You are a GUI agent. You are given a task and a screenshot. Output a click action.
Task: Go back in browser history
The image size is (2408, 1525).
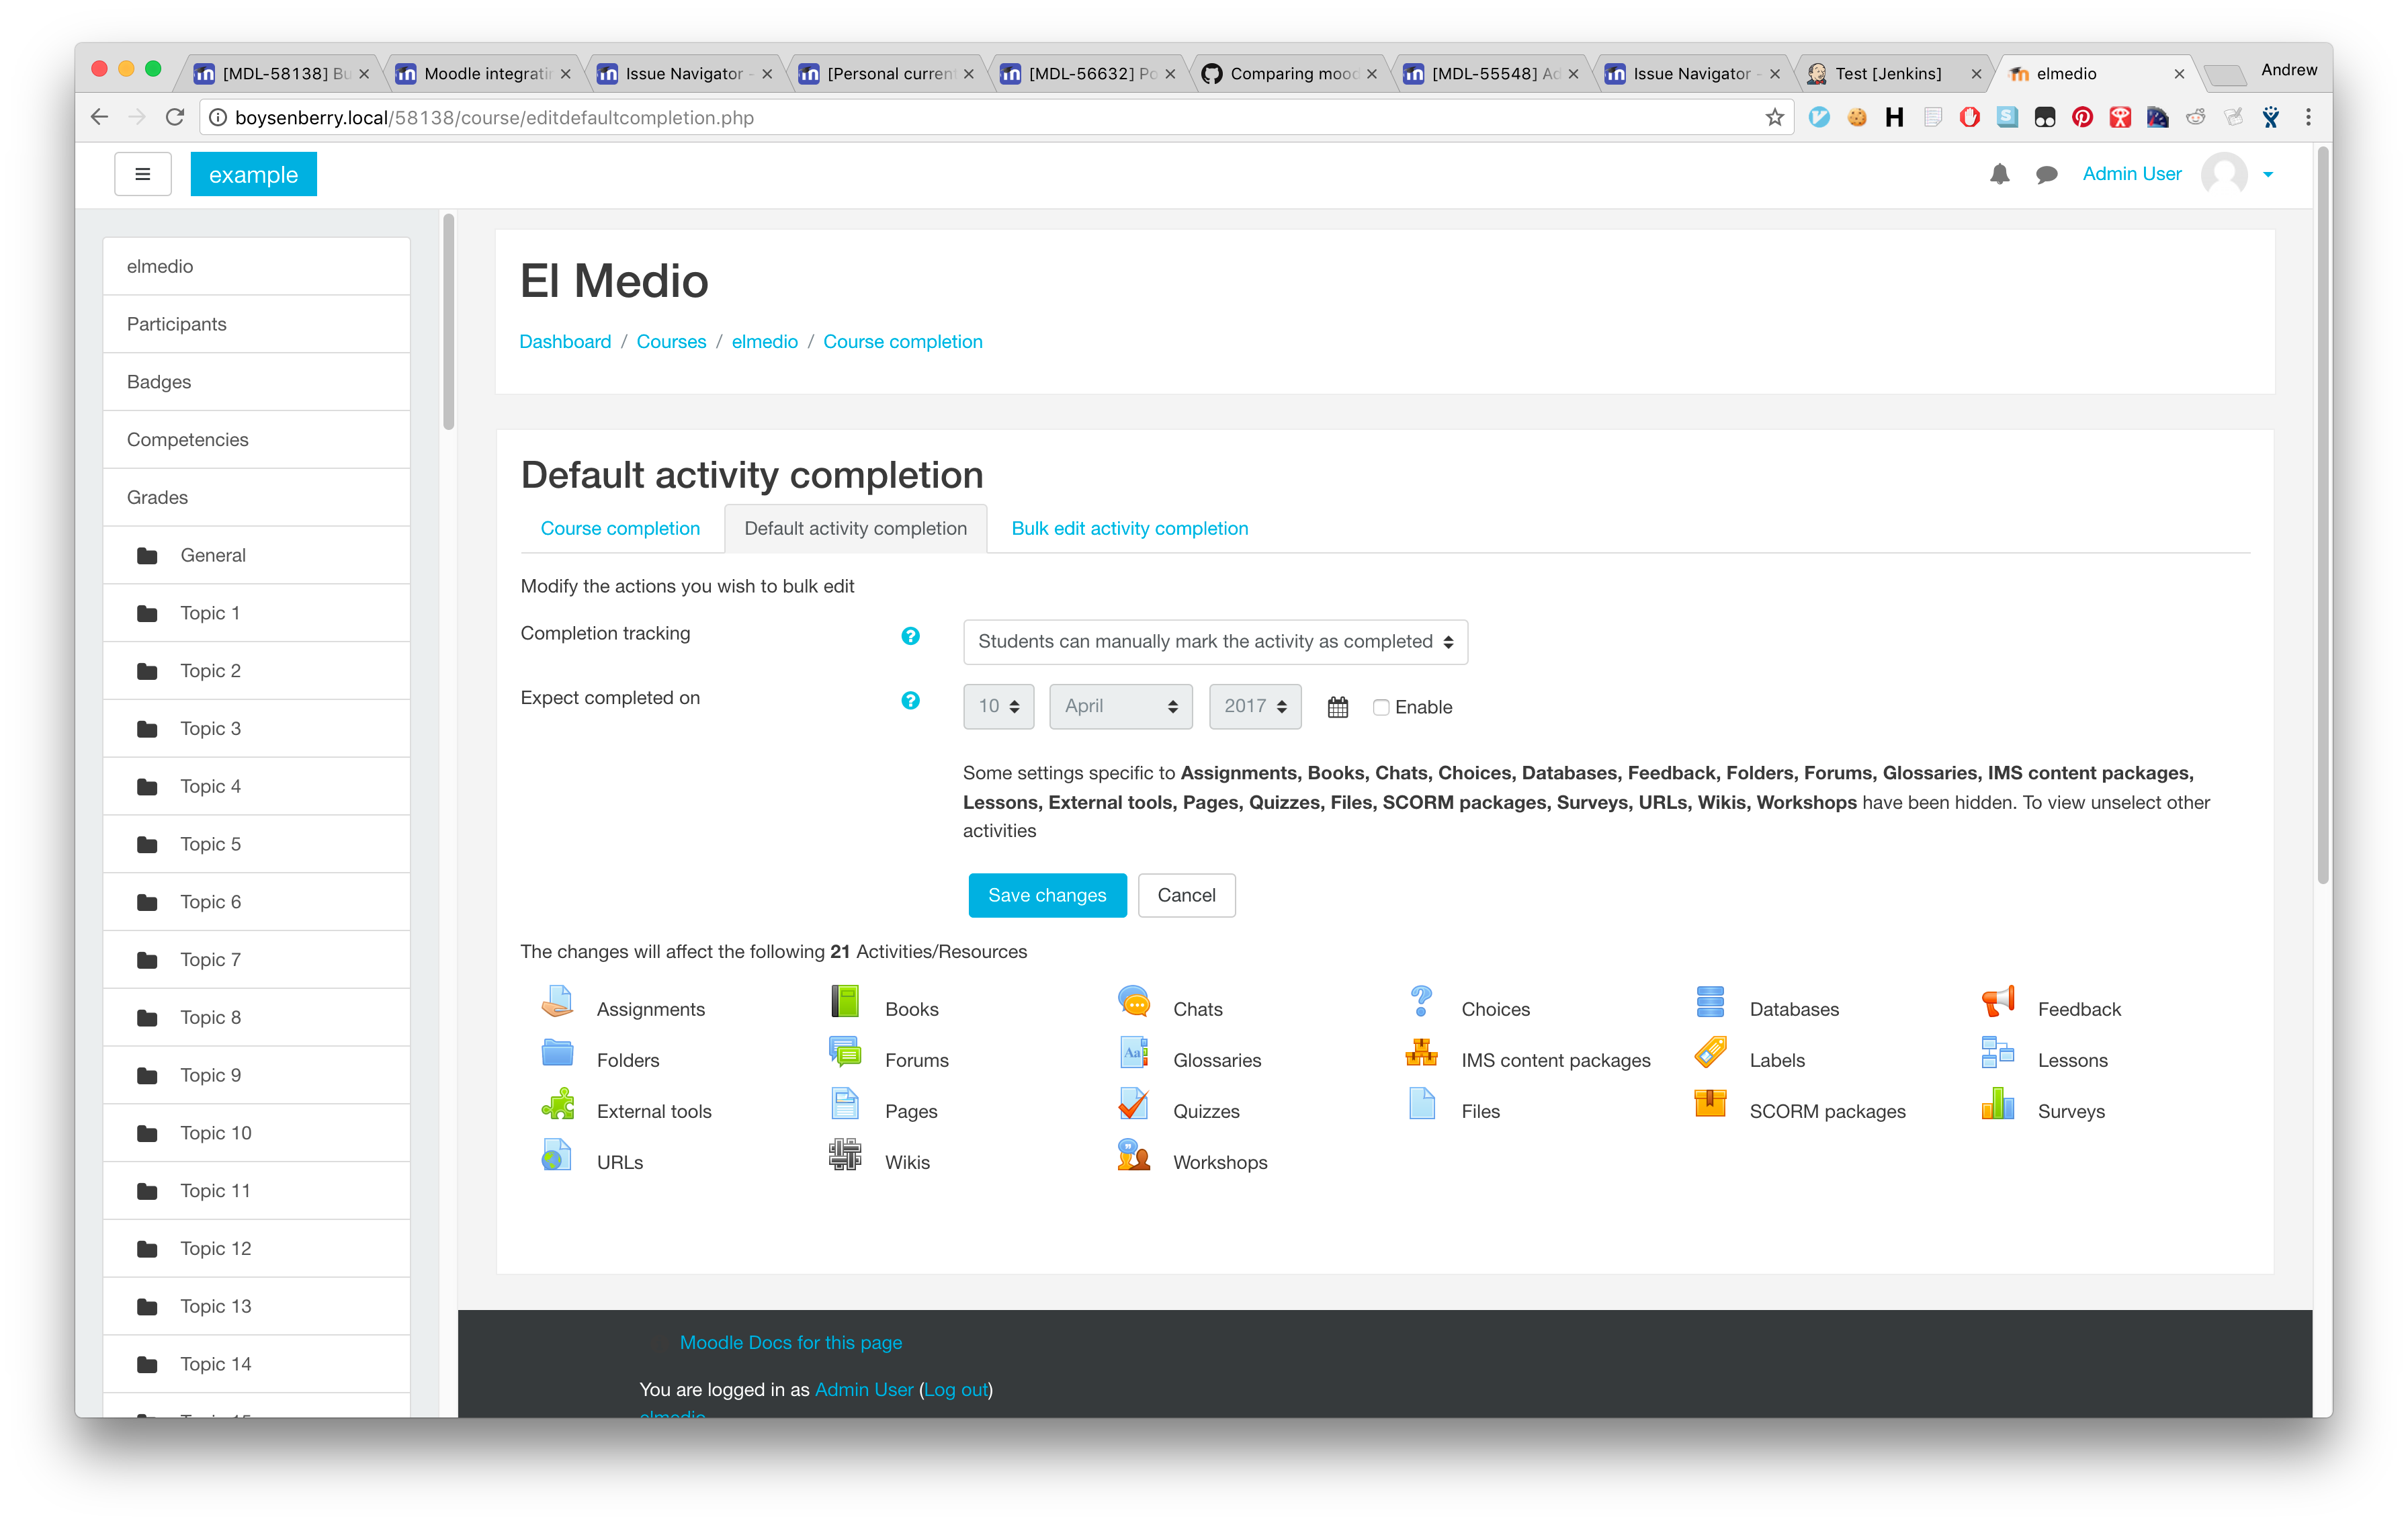[x=98, y=118]
